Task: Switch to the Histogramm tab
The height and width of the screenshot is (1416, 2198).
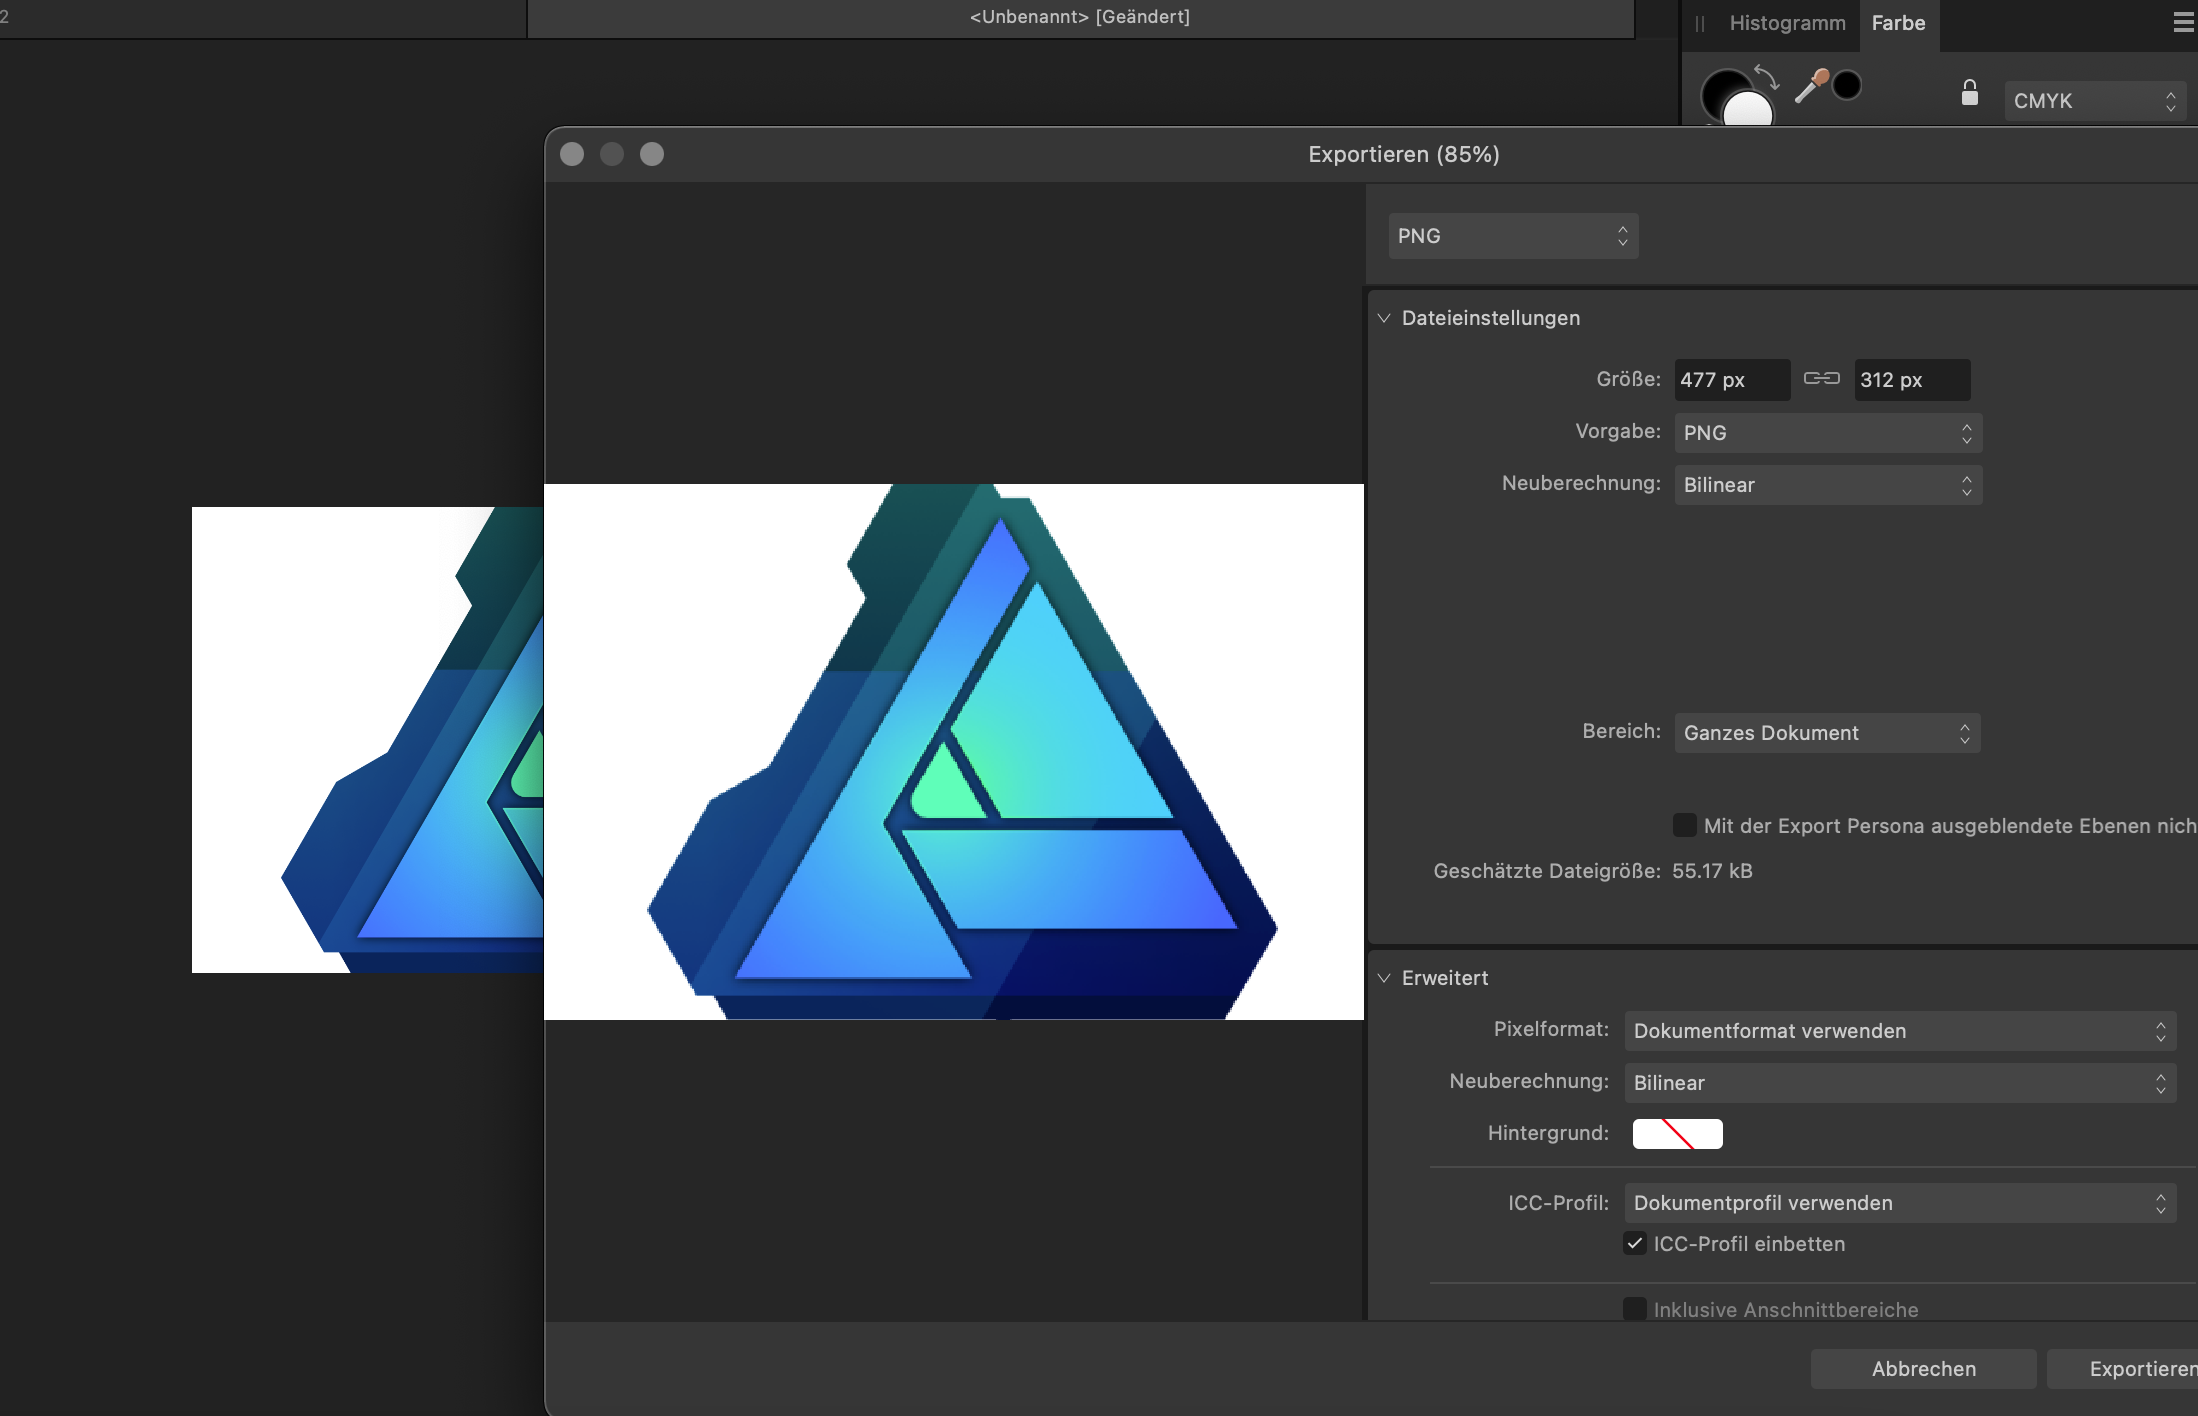Action: [x=1787, y=23]
